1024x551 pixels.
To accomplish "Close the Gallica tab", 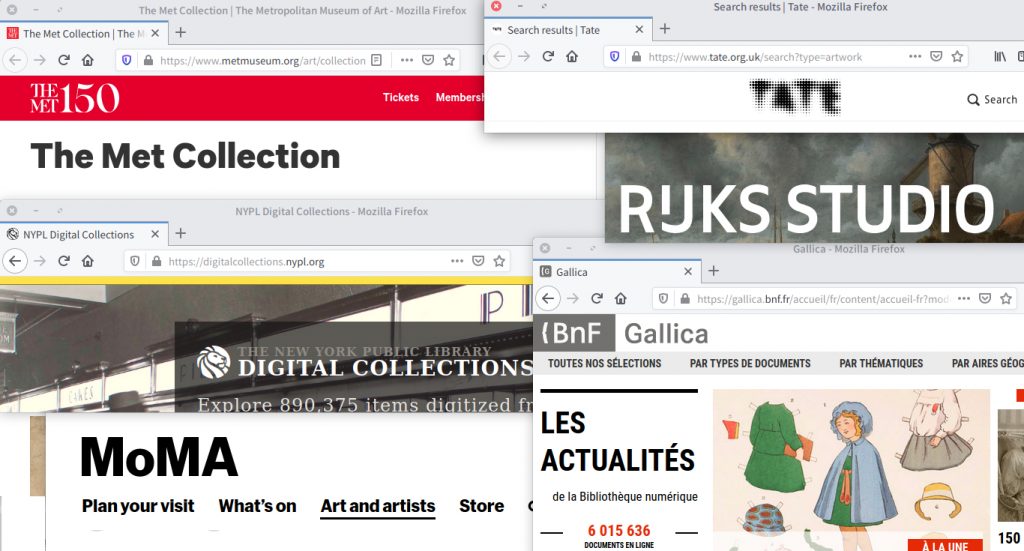I will point(688,271).
